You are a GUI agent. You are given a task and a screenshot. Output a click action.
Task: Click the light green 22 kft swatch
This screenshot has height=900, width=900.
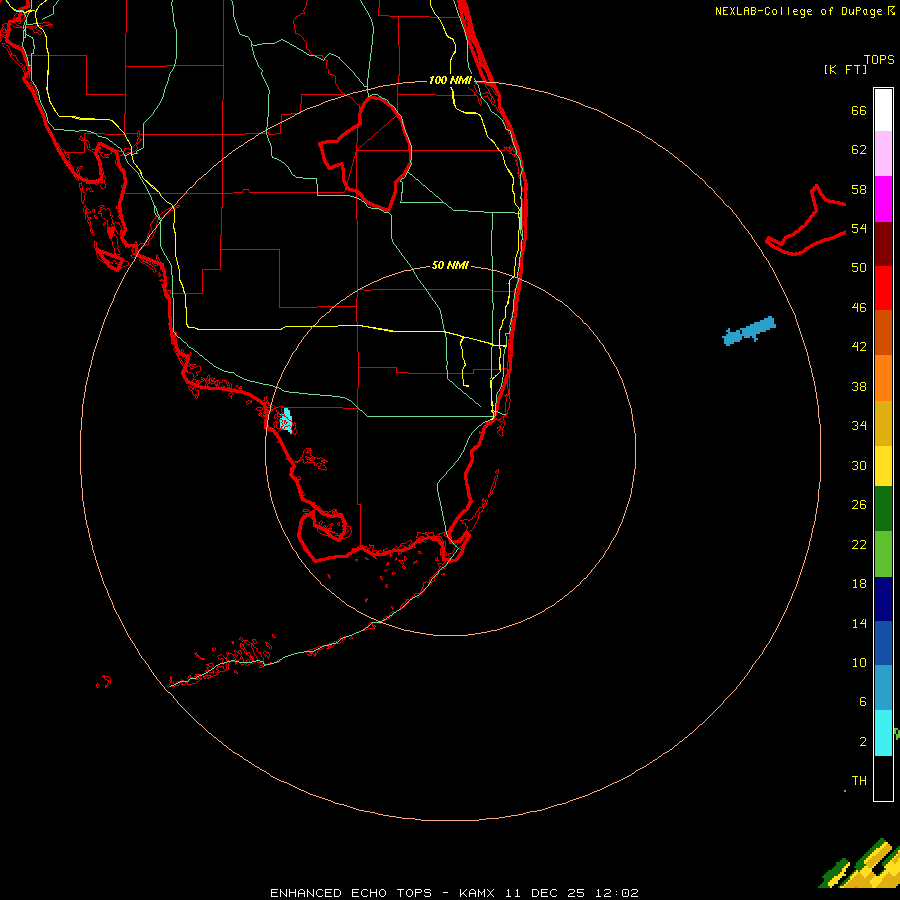883,554
